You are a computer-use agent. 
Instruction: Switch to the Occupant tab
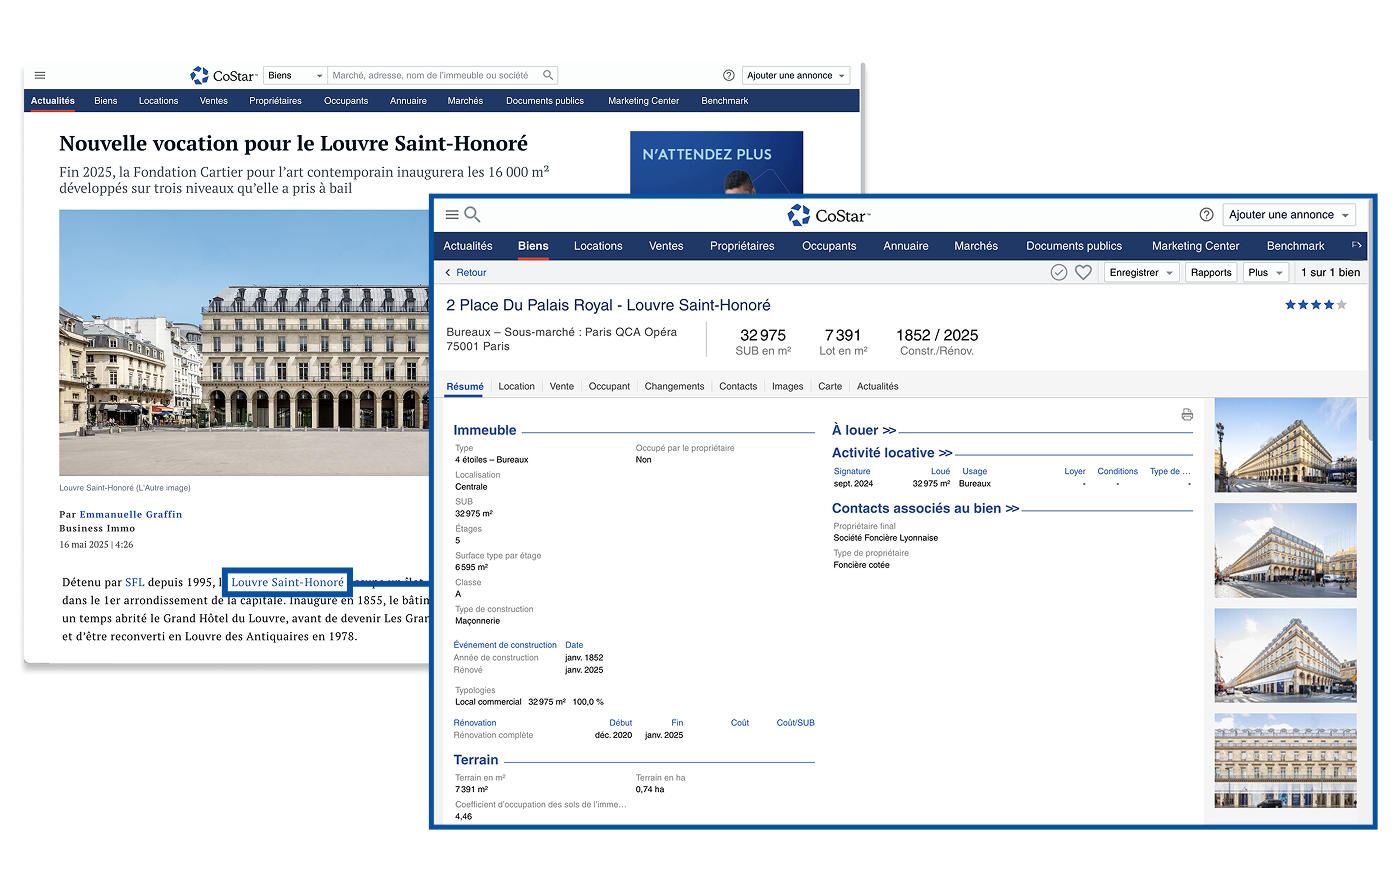pos(609,386)
